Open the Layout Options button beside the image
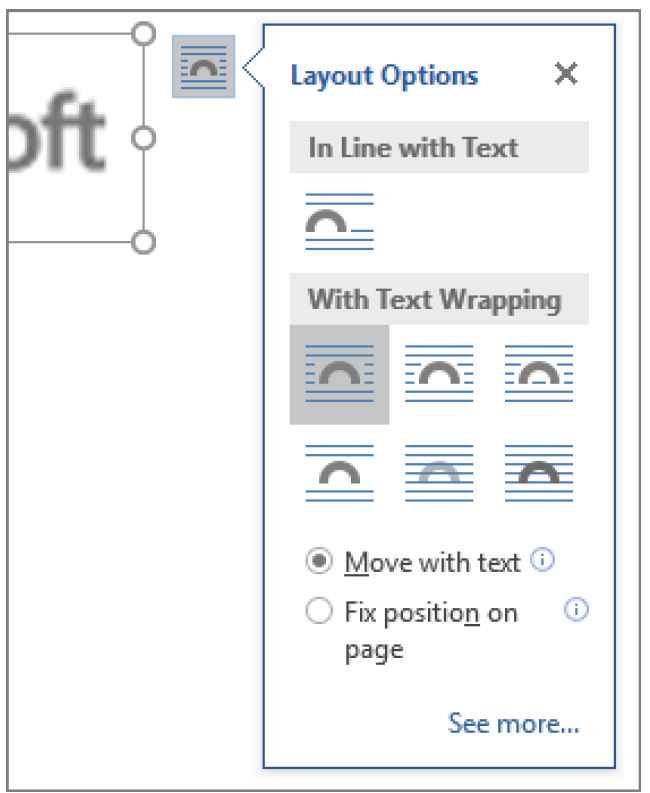Screen dimensions: 650x793 [x=203, y=66]
